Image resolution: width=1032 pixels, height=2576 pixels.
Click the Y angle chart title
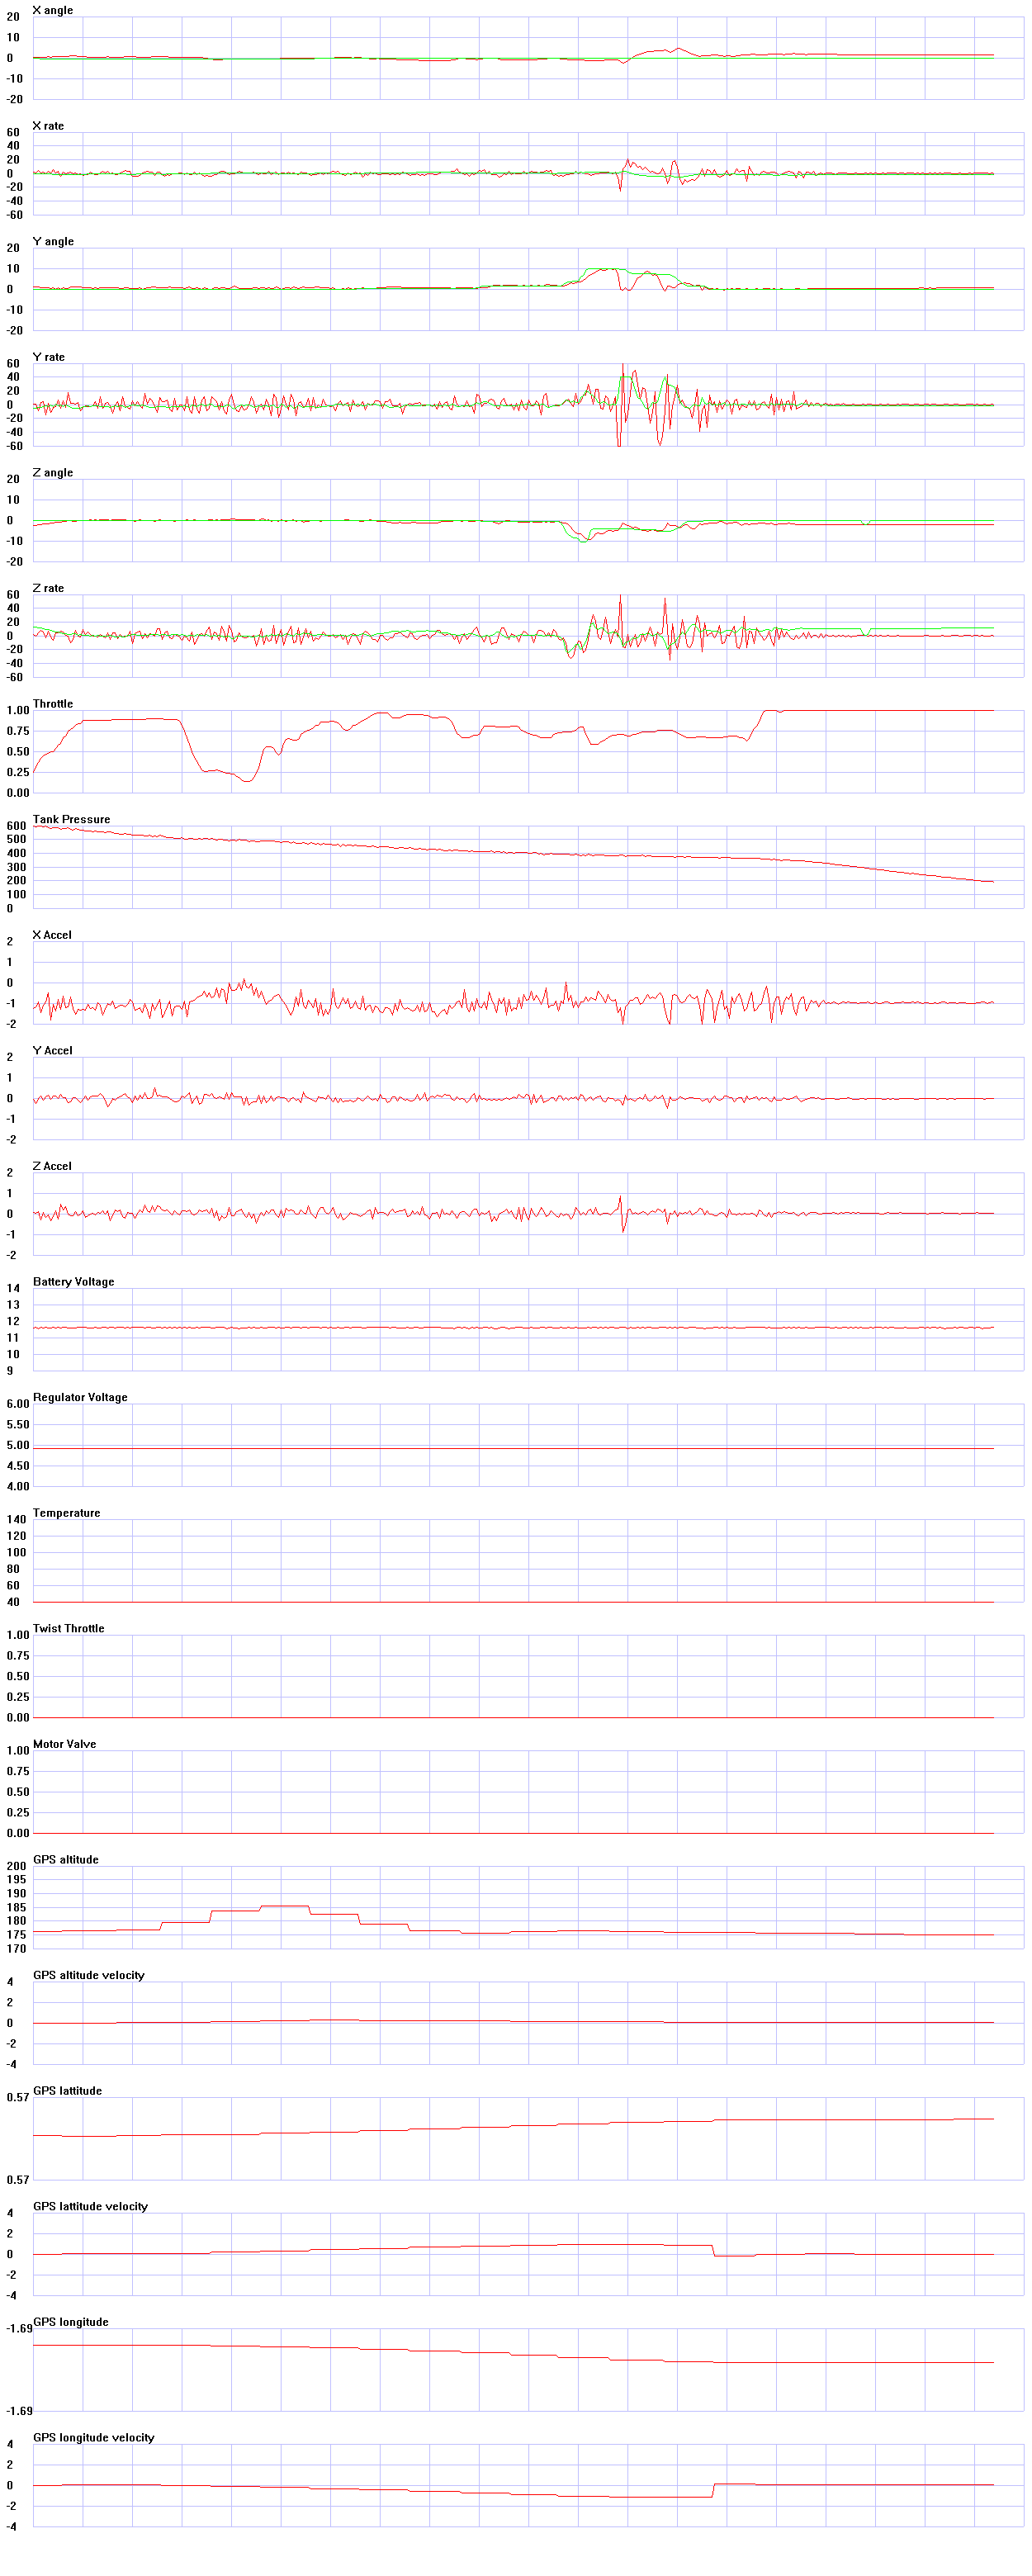pos(53,241)
